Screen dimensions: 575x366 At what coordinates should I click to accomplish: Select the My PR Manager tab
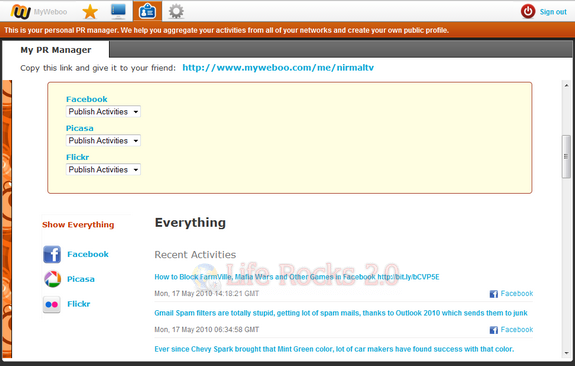tap(56, 50)
